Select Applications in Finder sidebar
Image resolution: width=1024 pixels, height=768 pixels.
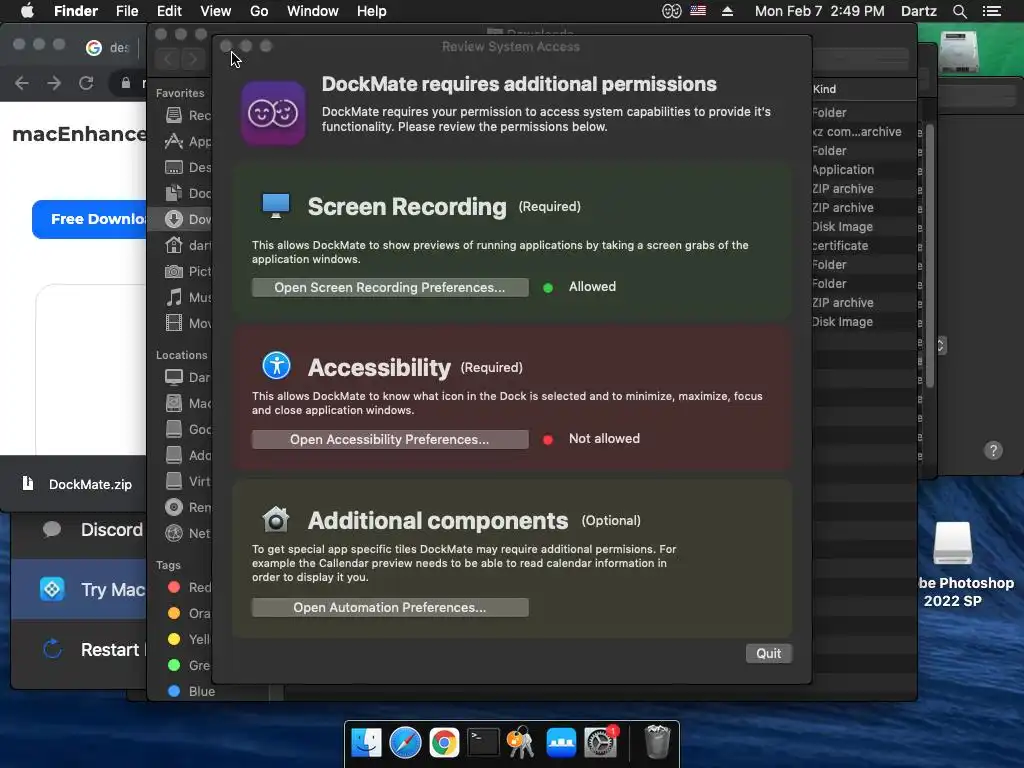188,141
